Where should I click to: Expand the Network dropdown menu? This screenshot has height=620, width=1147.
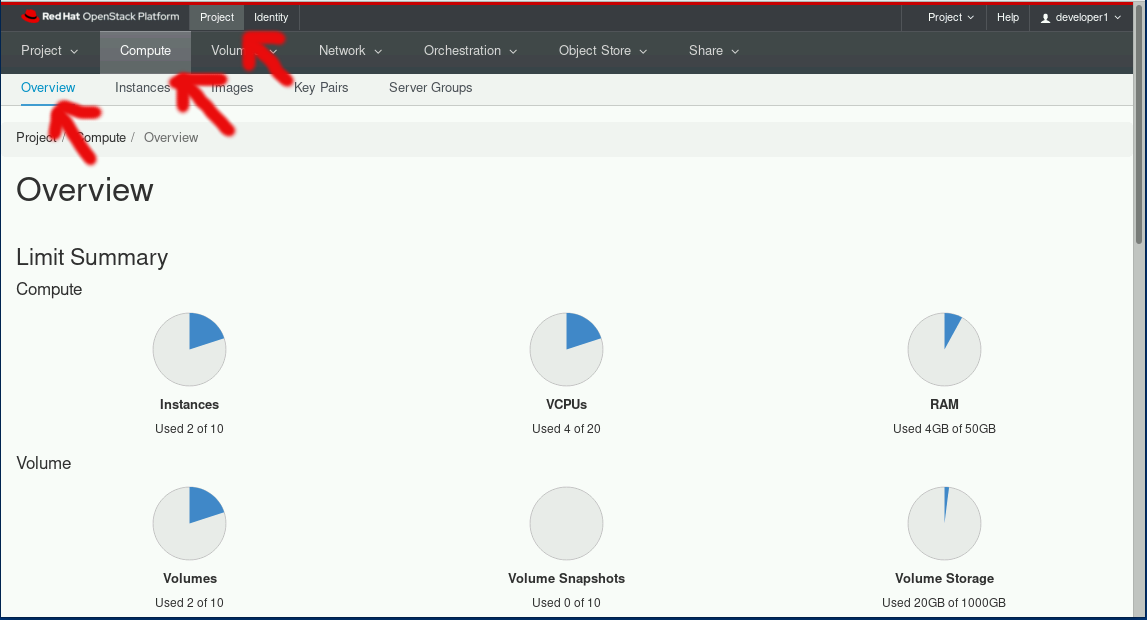pos(350,50)
